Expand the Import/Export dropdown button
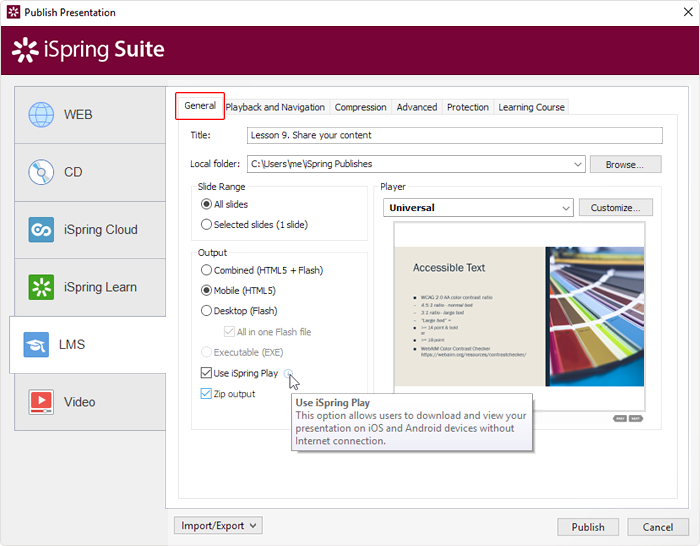The image size is (700, 546). coord(218,525)
